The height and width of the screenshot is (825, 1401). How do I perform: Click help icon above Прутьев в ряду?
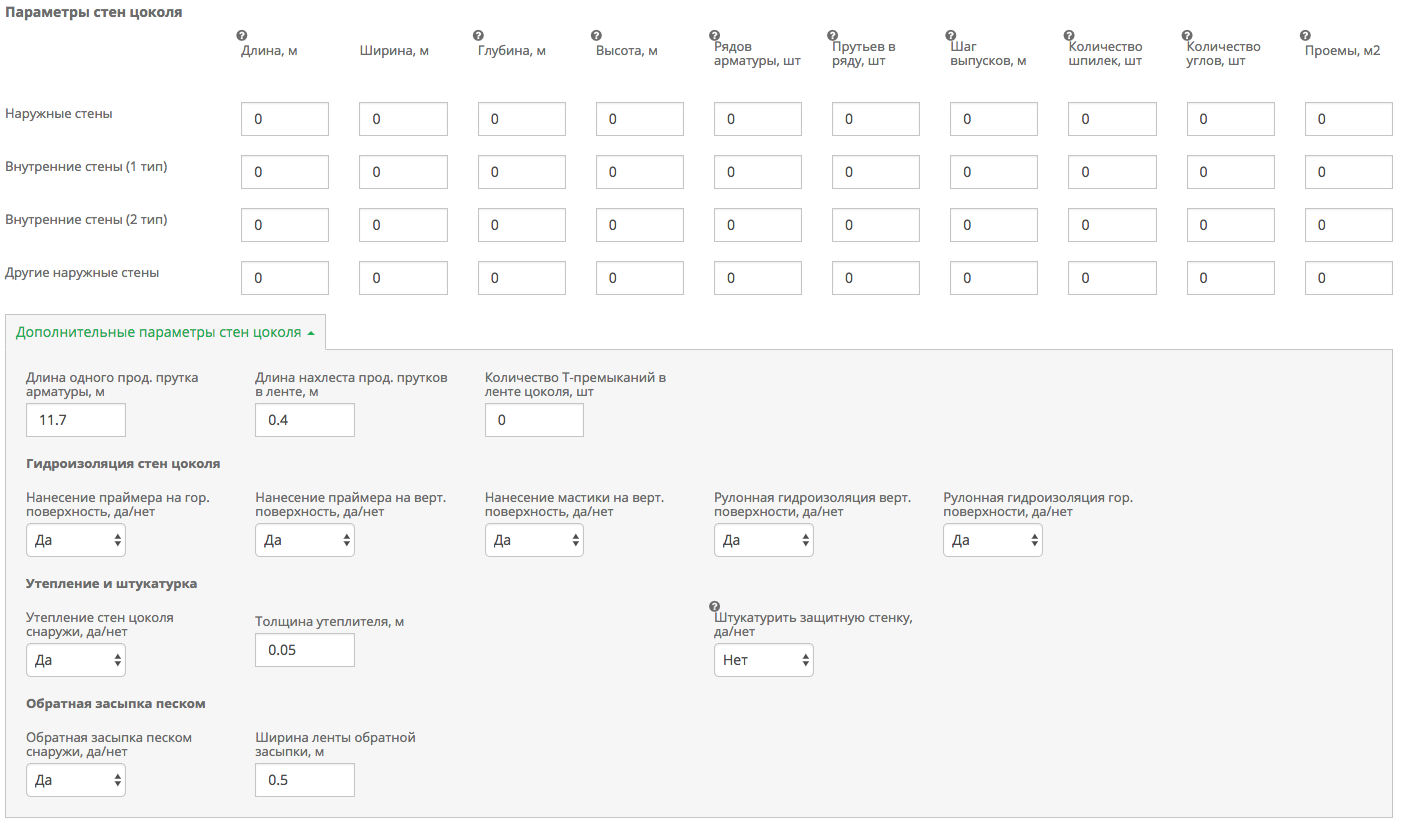832,36
